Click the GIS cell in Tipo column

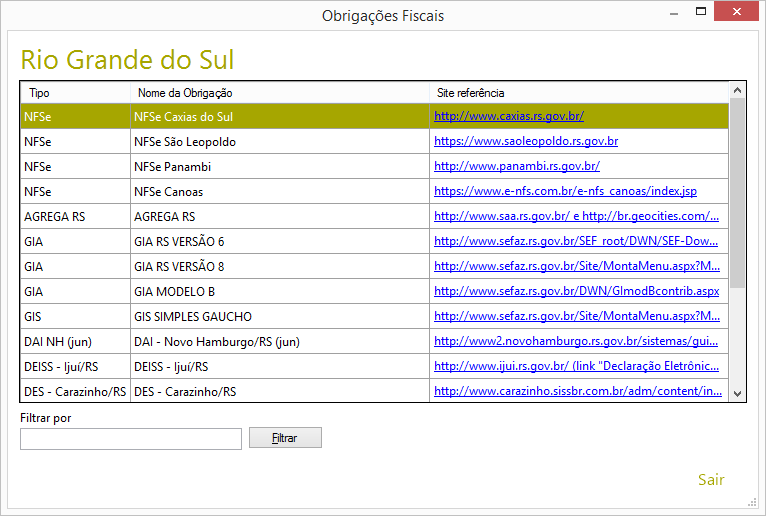tap(75, 316)
